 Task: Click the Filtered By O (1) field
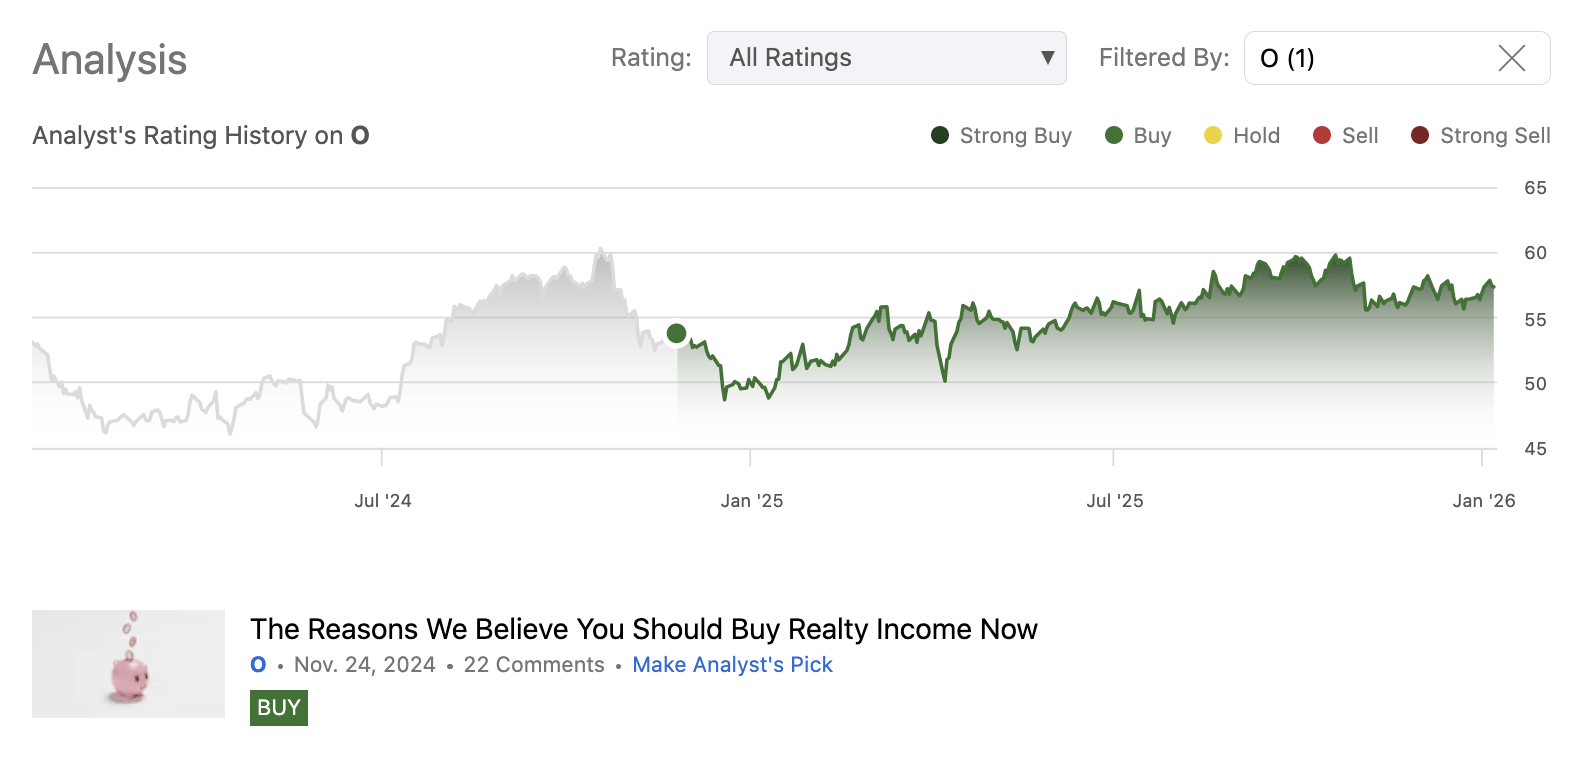pyautogui.click(x=1397, y=58)
